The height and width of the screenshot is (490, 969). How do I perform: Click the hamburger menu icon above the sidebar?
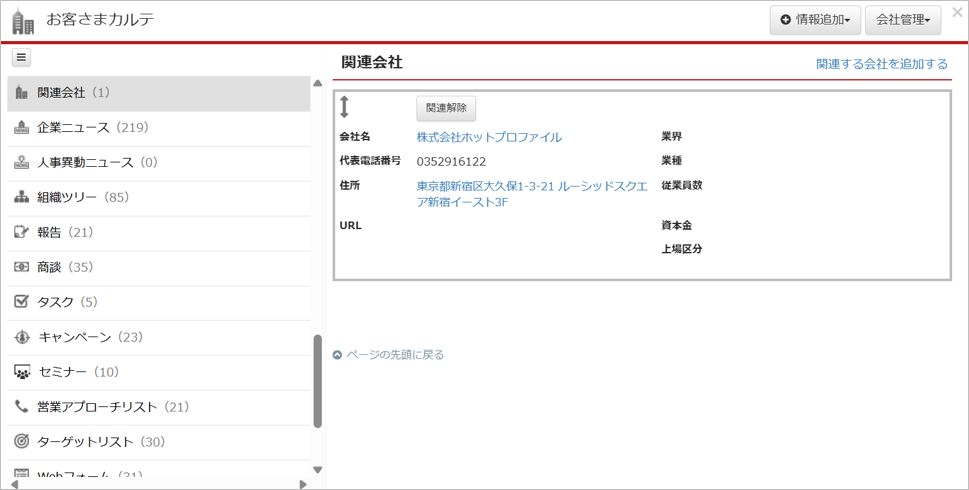21,58
